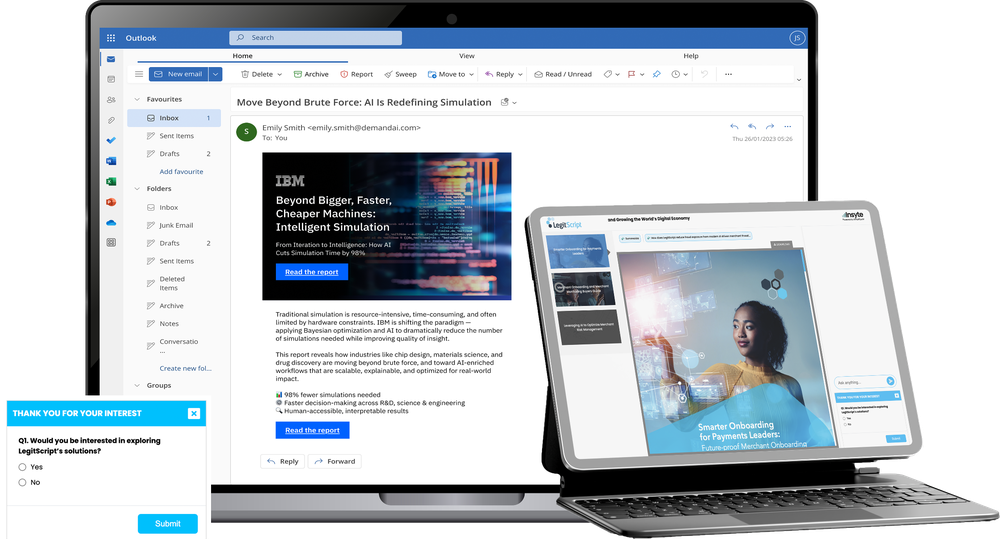
Task: Click Read the report below bullet list
Action: pos(312,430)
